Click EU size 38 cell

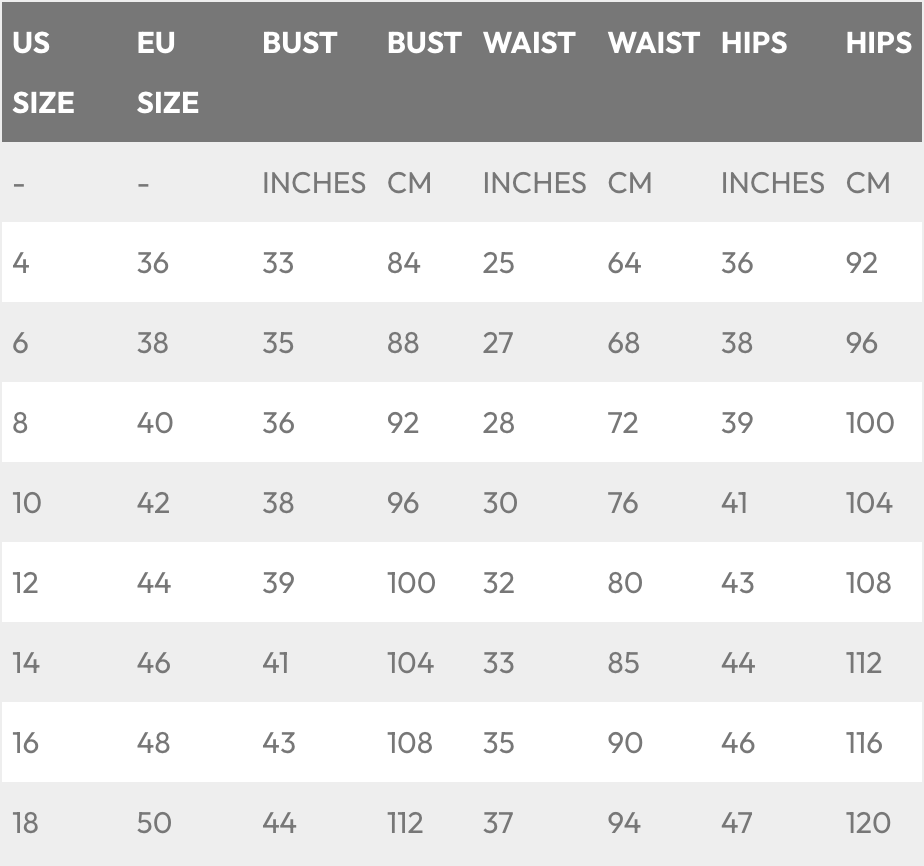(154, 343)
